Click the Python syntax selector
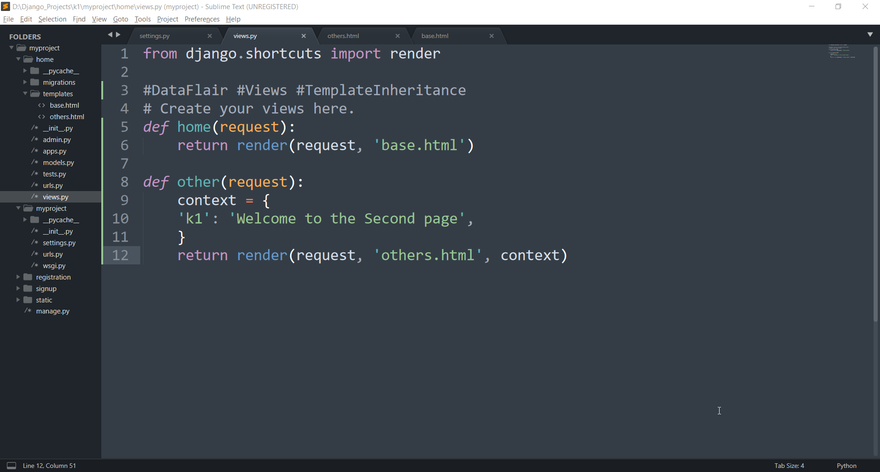Viewport: 880px width, 472px height. [x=846, y=465]
